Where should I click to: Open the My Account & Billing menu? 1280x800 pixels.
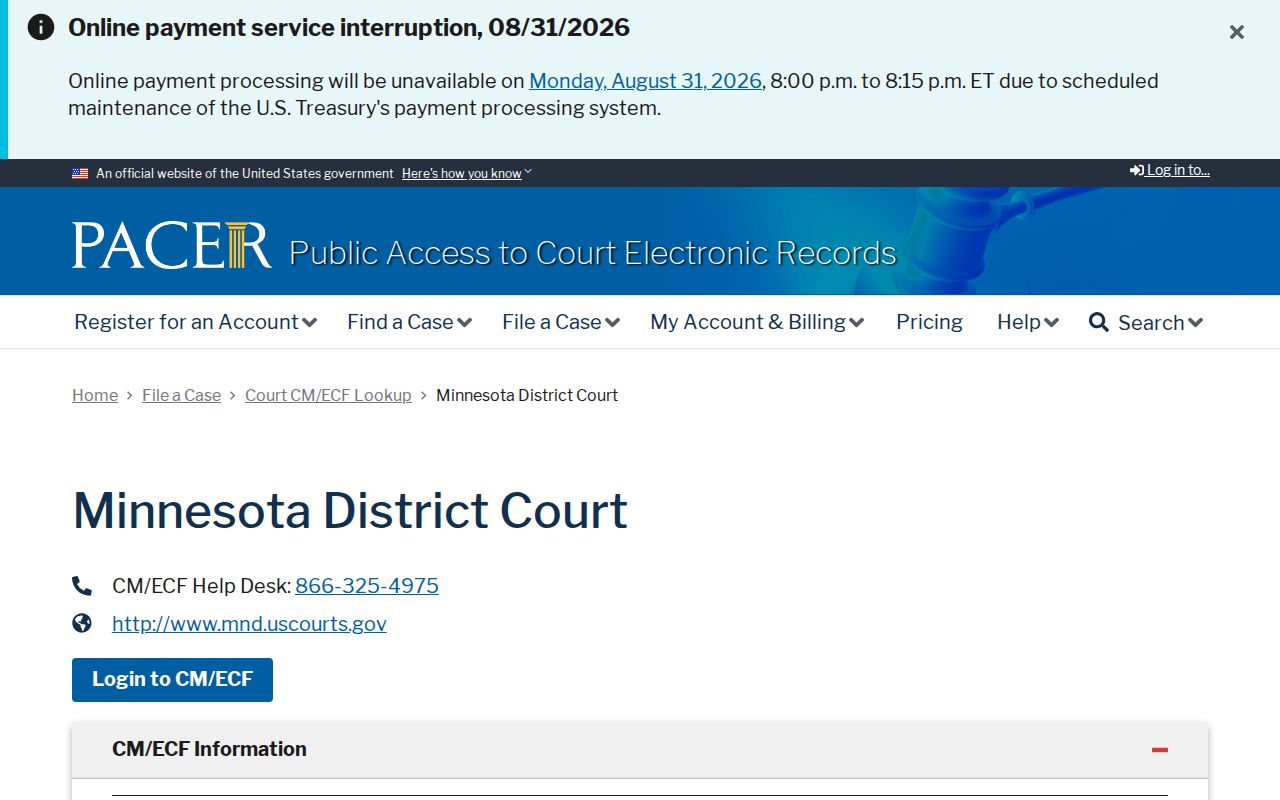757,322
